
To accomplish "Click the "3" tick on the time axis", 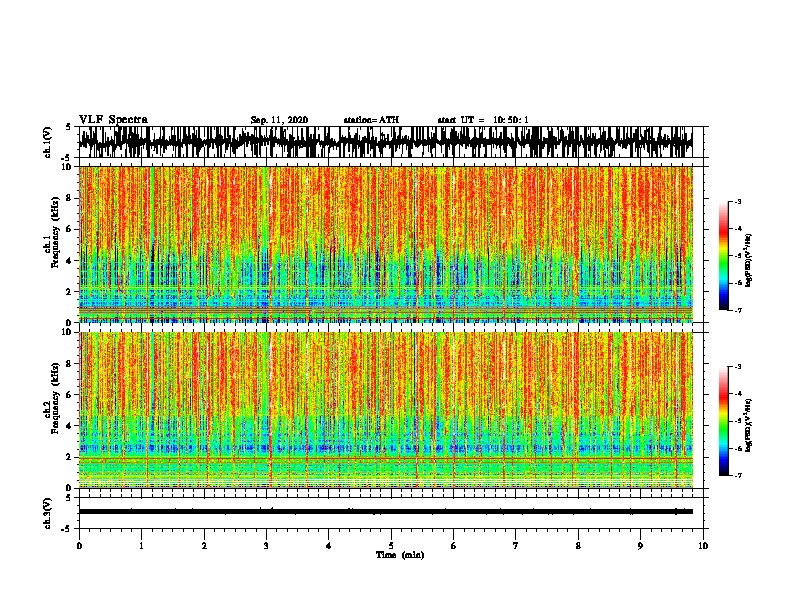I will pos(266,546).
